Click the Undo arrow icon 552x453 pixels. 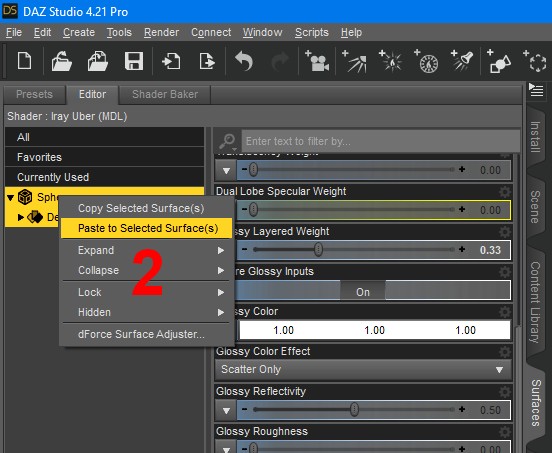pos(244,61)
